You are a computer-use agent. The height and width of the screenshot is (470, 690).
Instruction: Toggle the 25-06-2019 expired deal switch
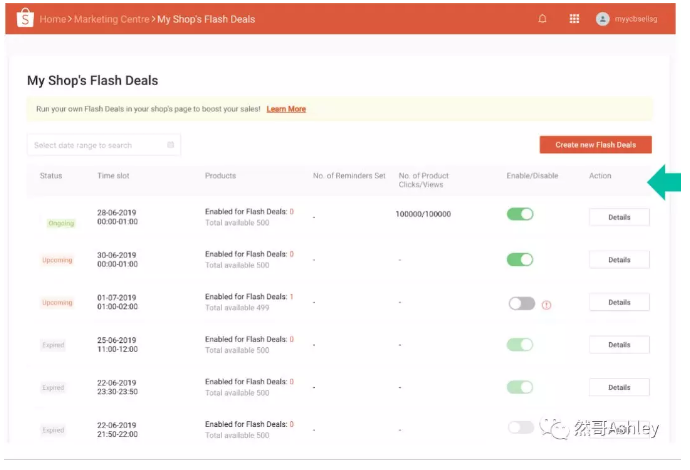[x=520, y=345]
